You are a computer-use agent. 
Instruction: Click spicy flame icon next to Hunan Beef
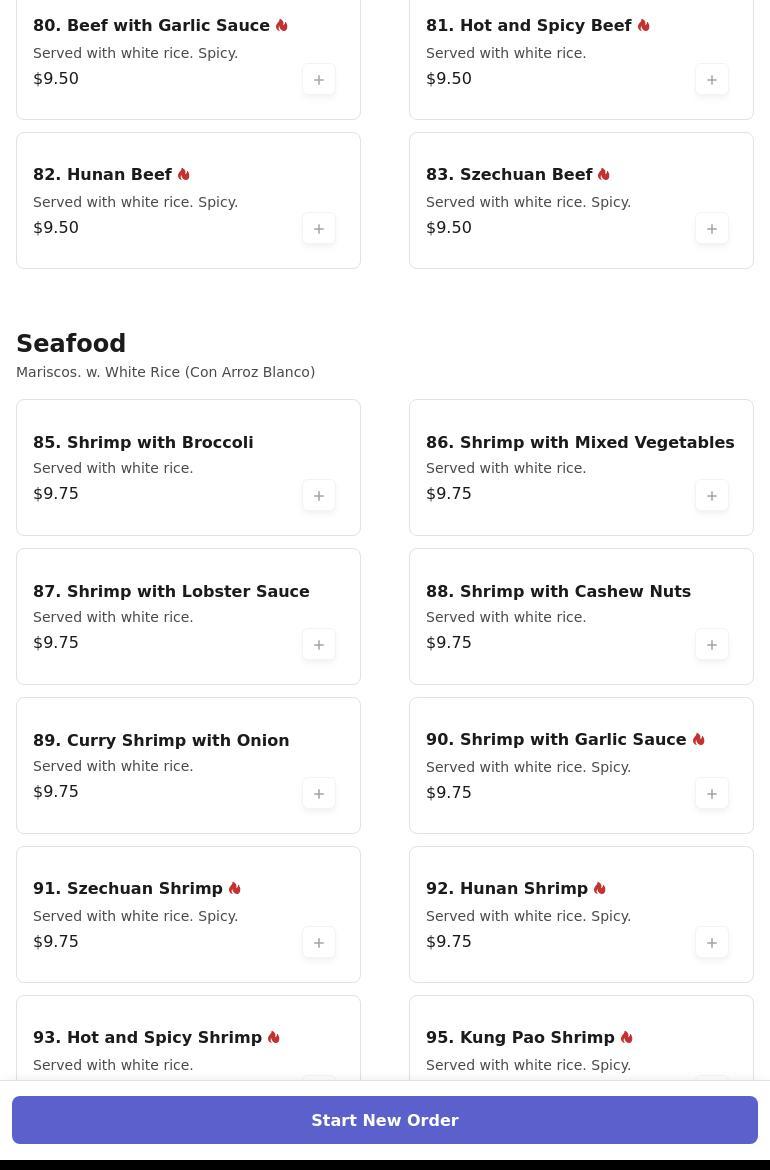[184, 175]
